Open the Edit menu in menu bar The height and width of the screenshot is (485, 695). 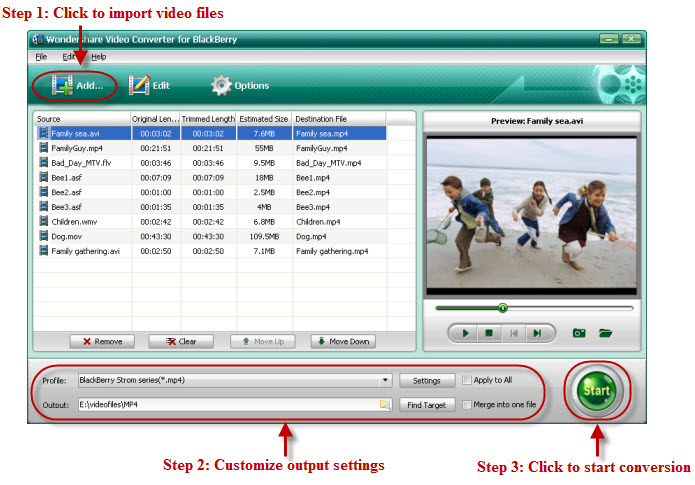pos(68,57)
